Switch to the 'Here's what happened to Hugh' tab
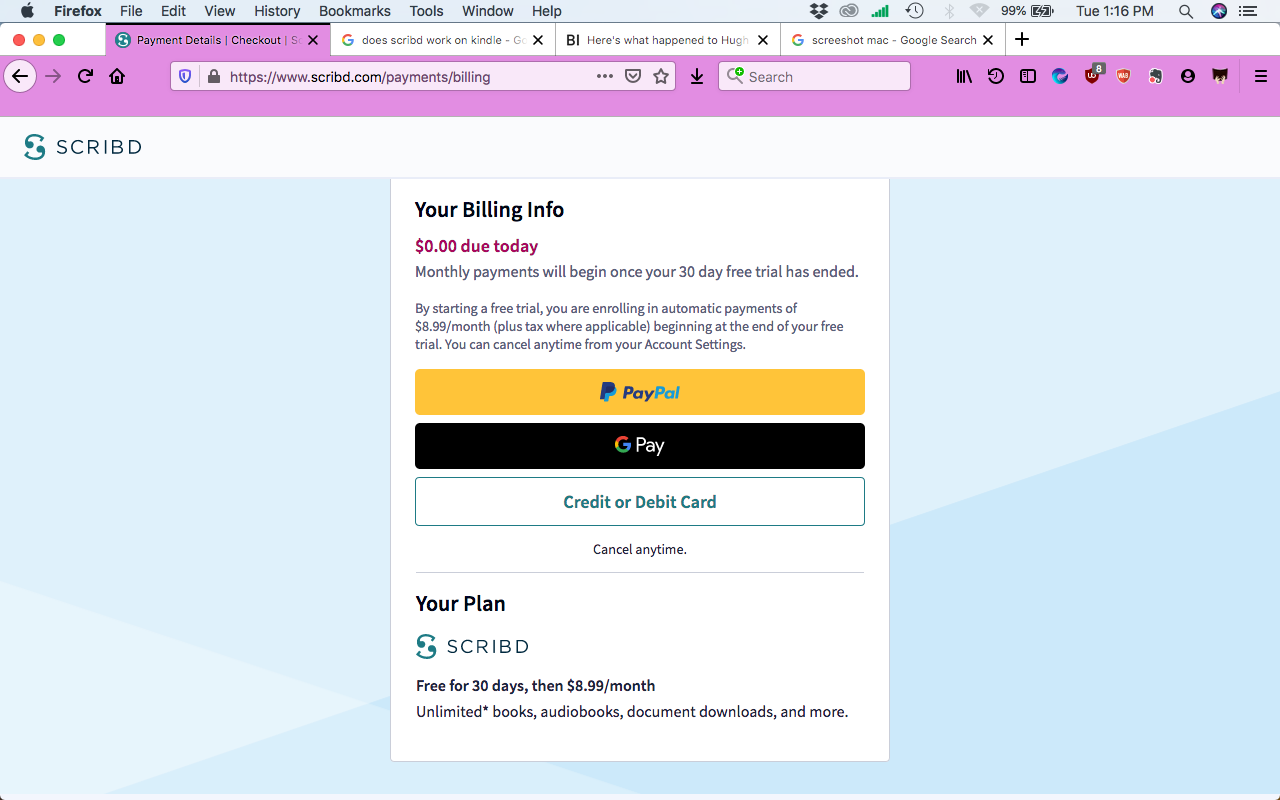The width and height of the screenshot is (1280, 800). (x=666, y=40)
